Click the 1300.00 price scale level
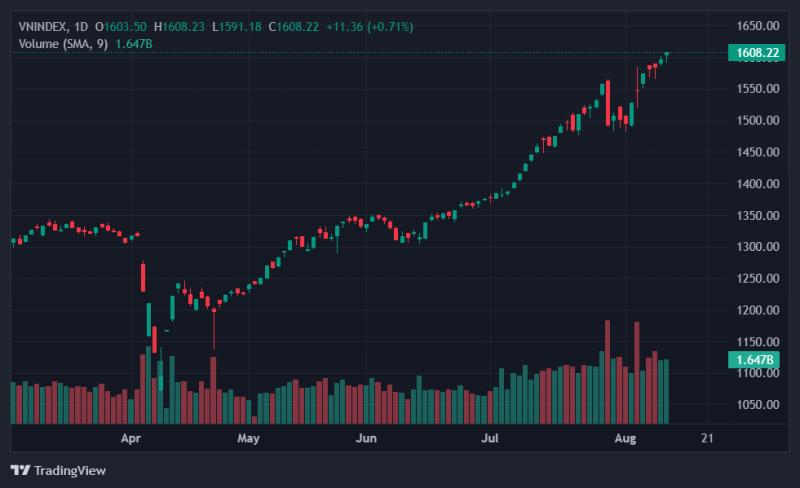800x488 pixels. click(x=758, y=247)
